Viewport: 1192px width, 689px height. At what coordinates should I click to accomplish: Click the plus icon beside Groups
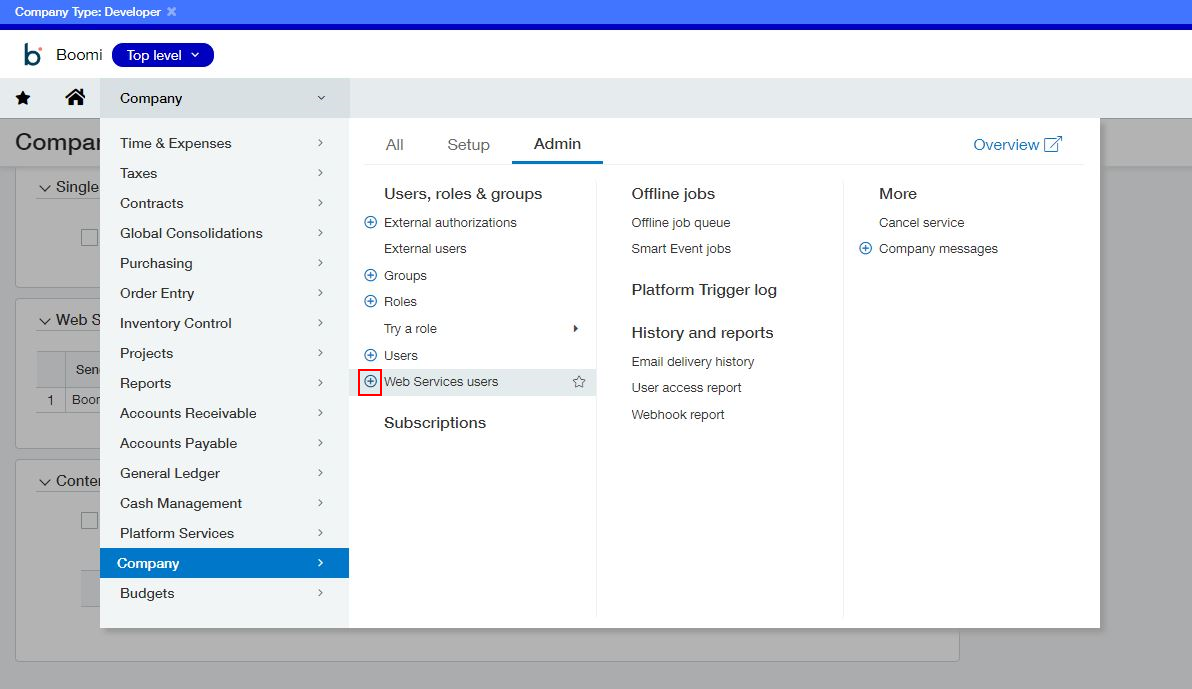click(370, 275)
